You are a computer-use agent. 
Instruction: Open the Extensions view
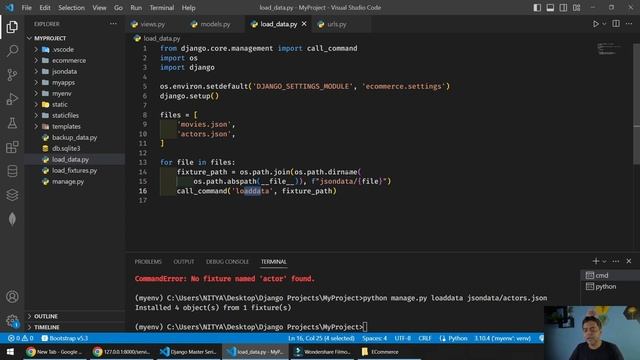12,147
